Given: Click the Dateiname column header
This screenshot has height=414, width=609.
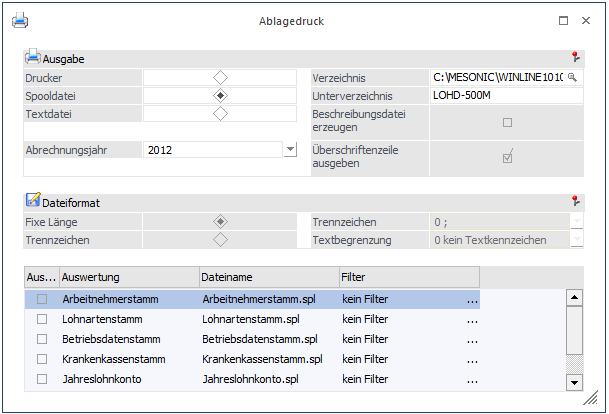Looking at the screenshot, I should coord(266,275).
